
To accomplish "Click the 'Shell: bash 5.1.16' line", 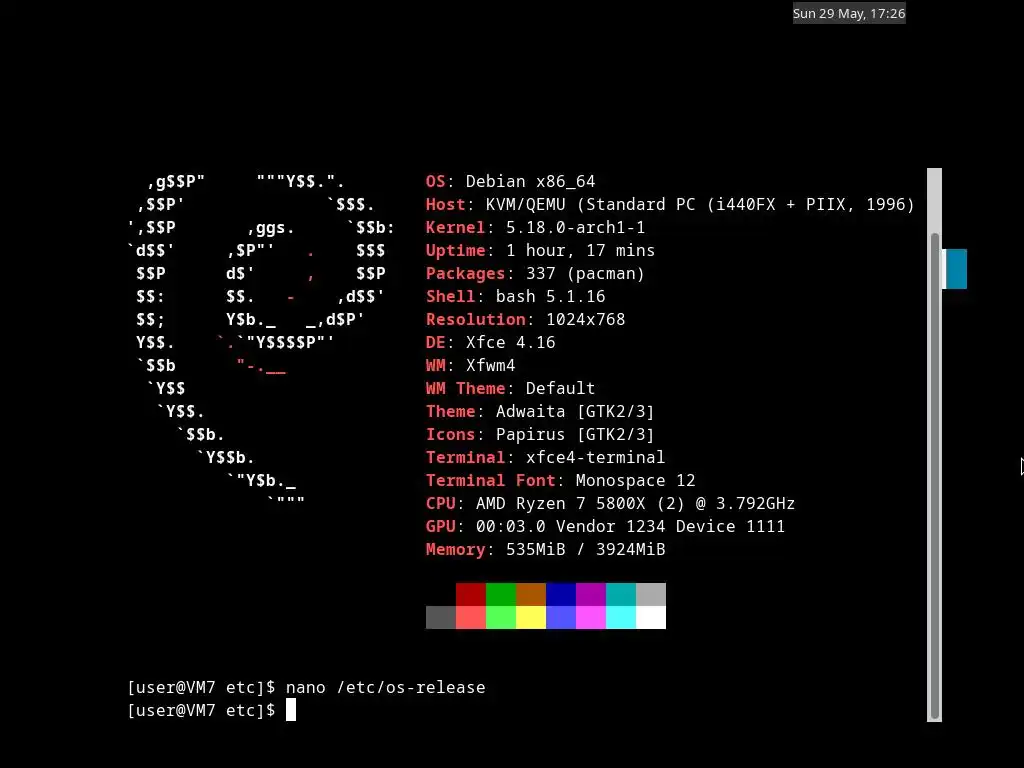I will pyautogui.click(x=516, y=296).
